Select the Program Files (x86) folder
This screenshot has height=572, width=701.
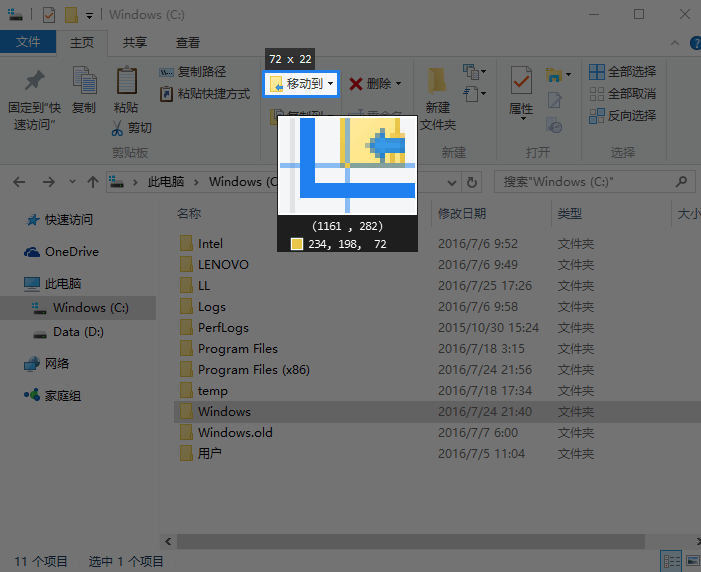click(x=245, y=370)
